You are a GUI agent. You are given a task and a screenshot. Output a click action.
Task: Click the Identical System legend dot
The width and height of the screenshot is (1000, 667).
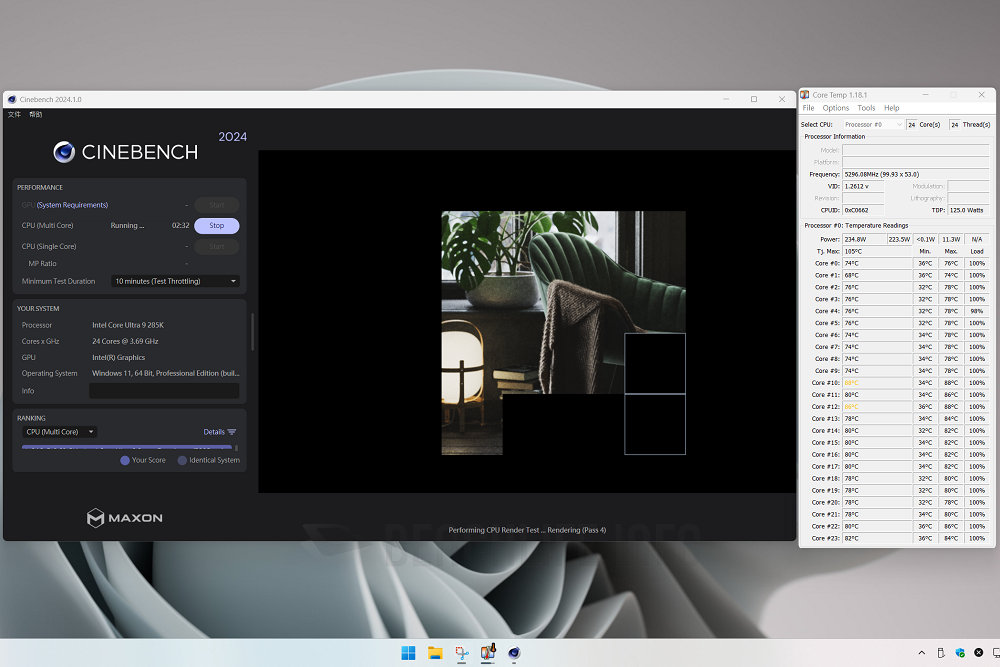pos(182,460)
